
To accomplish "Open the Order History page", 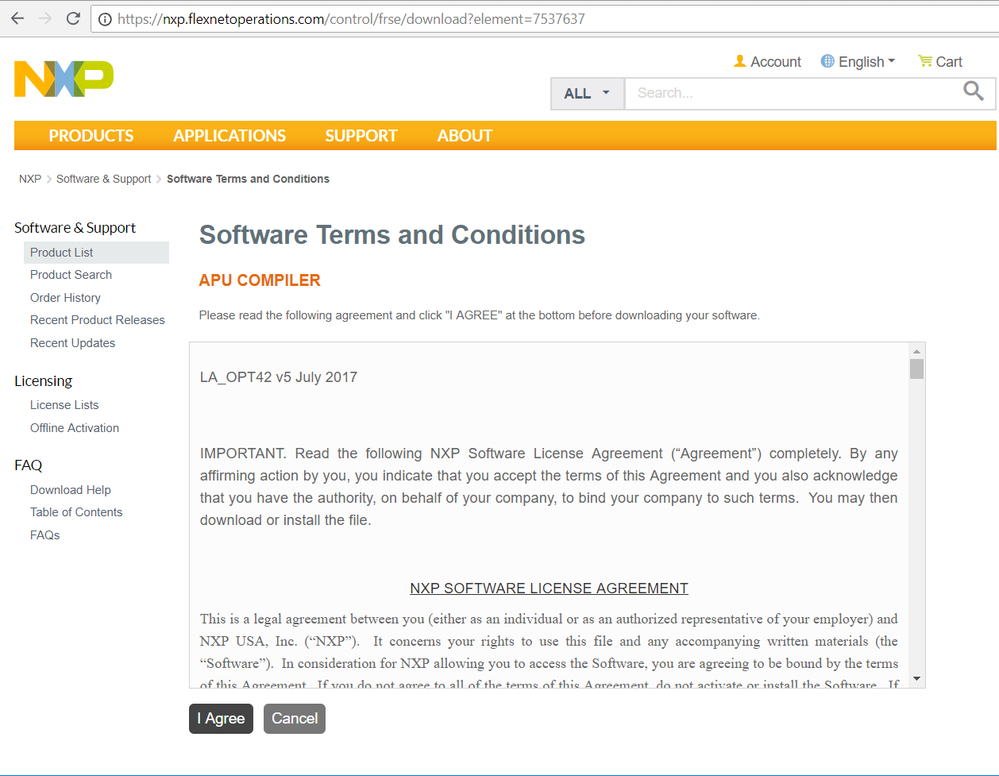I will coord(65,297).
